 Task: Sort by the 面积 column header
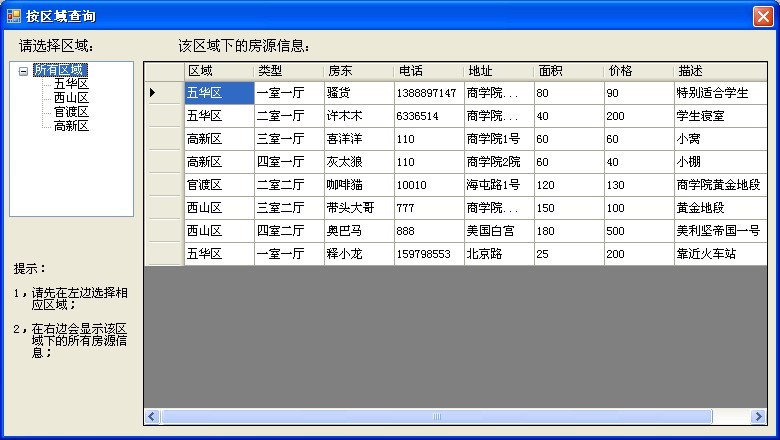coord(570,71)
